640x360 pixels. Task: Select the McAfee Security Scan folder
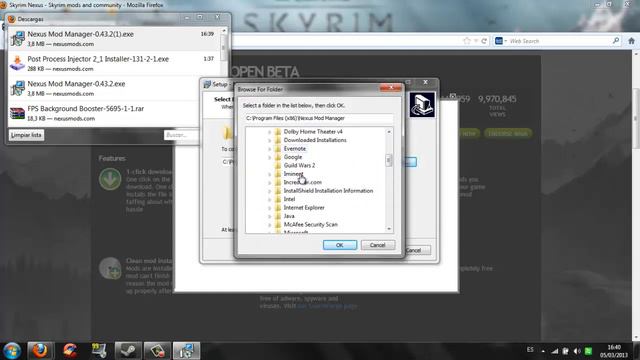(311, 224)
